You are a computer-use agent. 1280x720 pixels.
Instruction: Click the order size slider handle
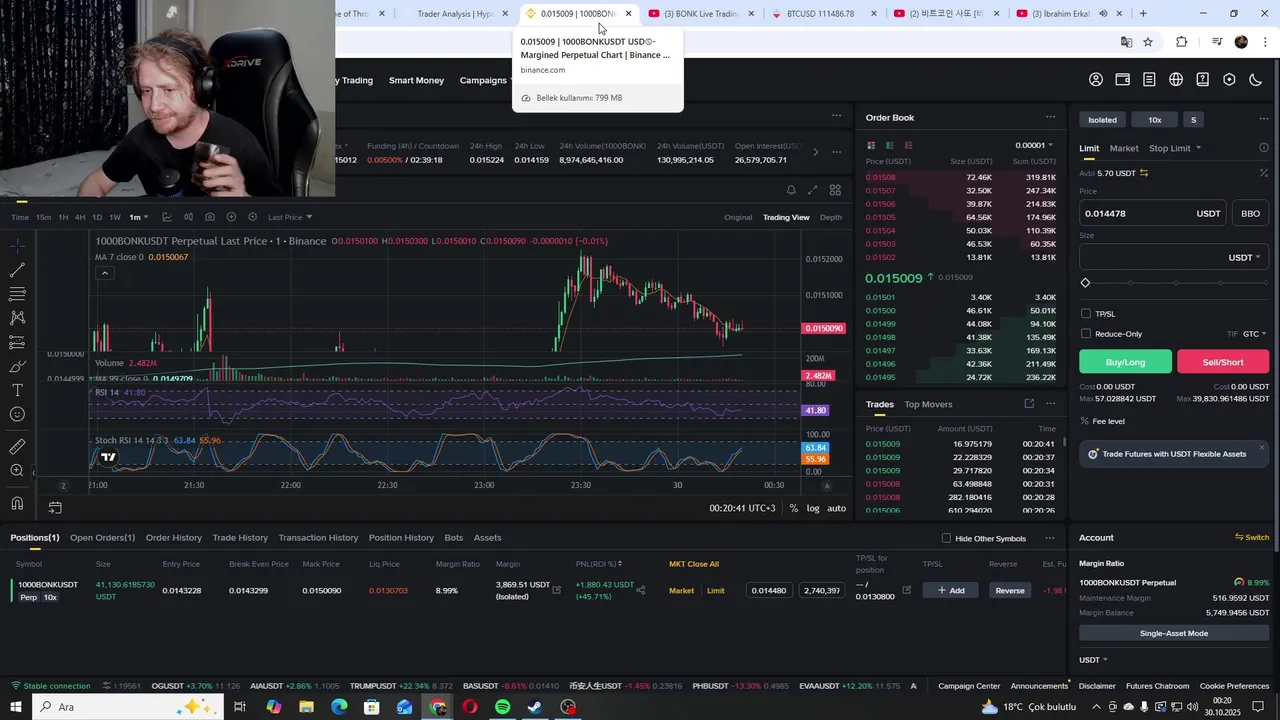[1085, 283]
